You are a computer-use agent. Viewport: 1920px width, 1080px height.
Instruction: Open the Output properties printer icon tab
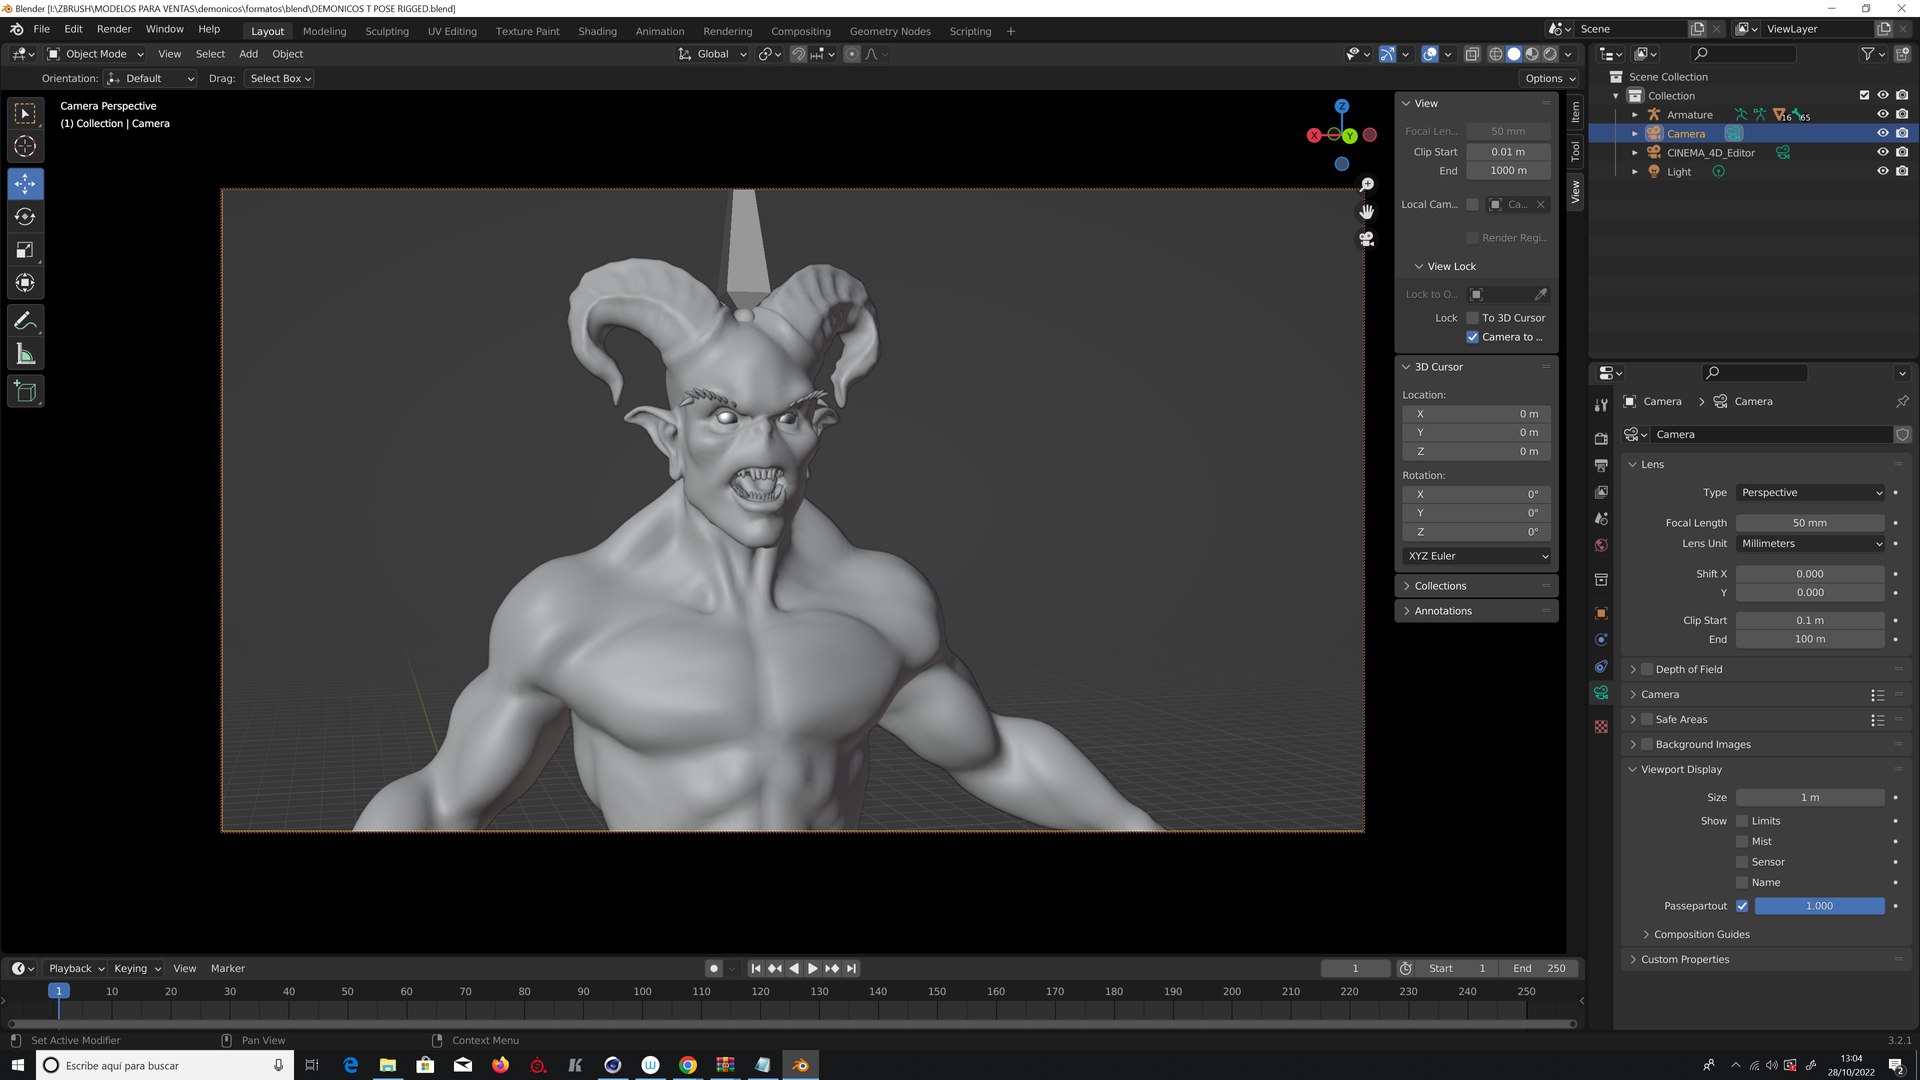(1601, 466)
